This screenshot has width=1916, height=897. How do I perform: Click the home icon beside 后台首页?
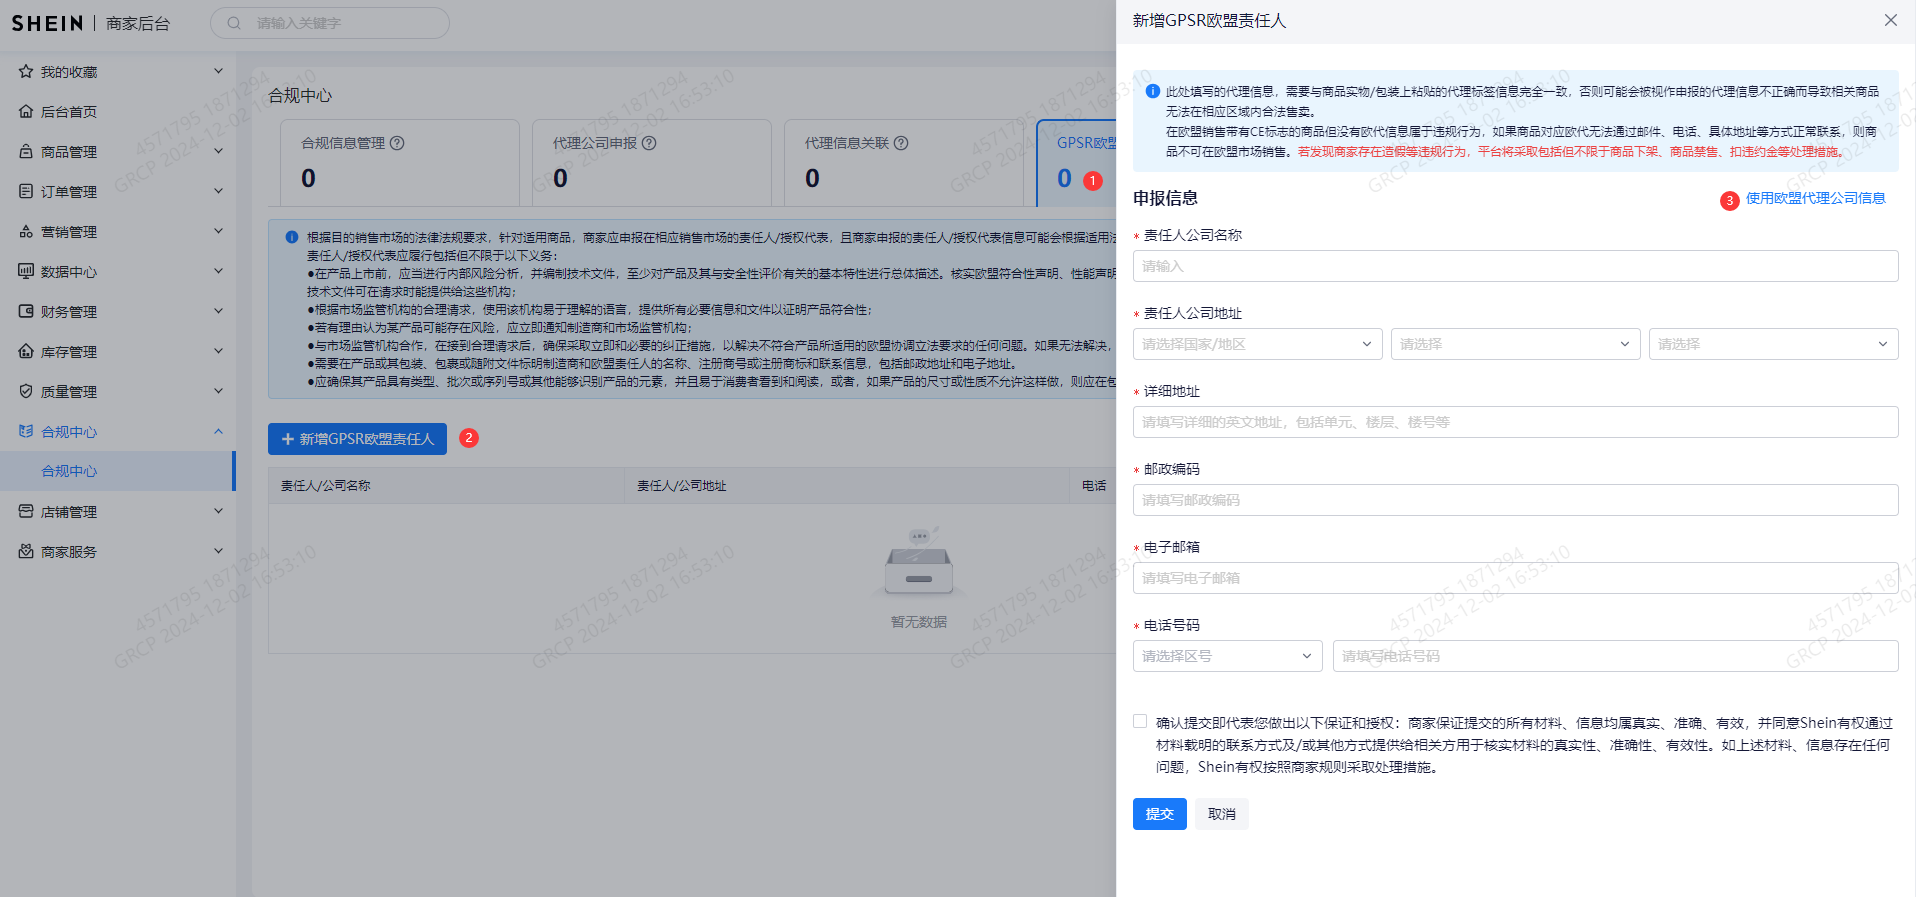26,111
